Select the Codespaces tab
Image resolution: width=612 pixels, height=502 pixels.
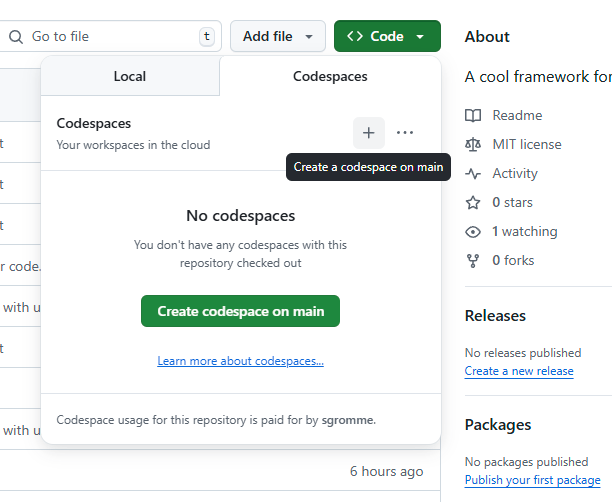[330, 76]
